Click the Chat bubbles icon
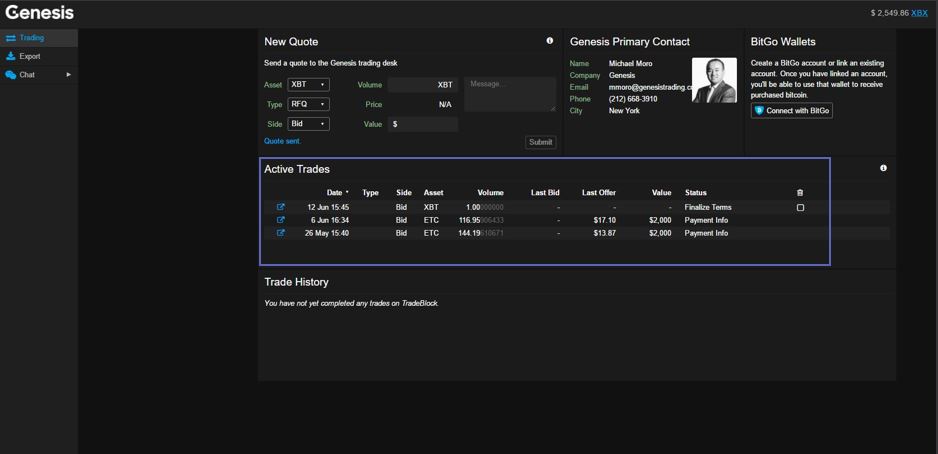Screen dimensions: 938x454 tap(11, 75)
